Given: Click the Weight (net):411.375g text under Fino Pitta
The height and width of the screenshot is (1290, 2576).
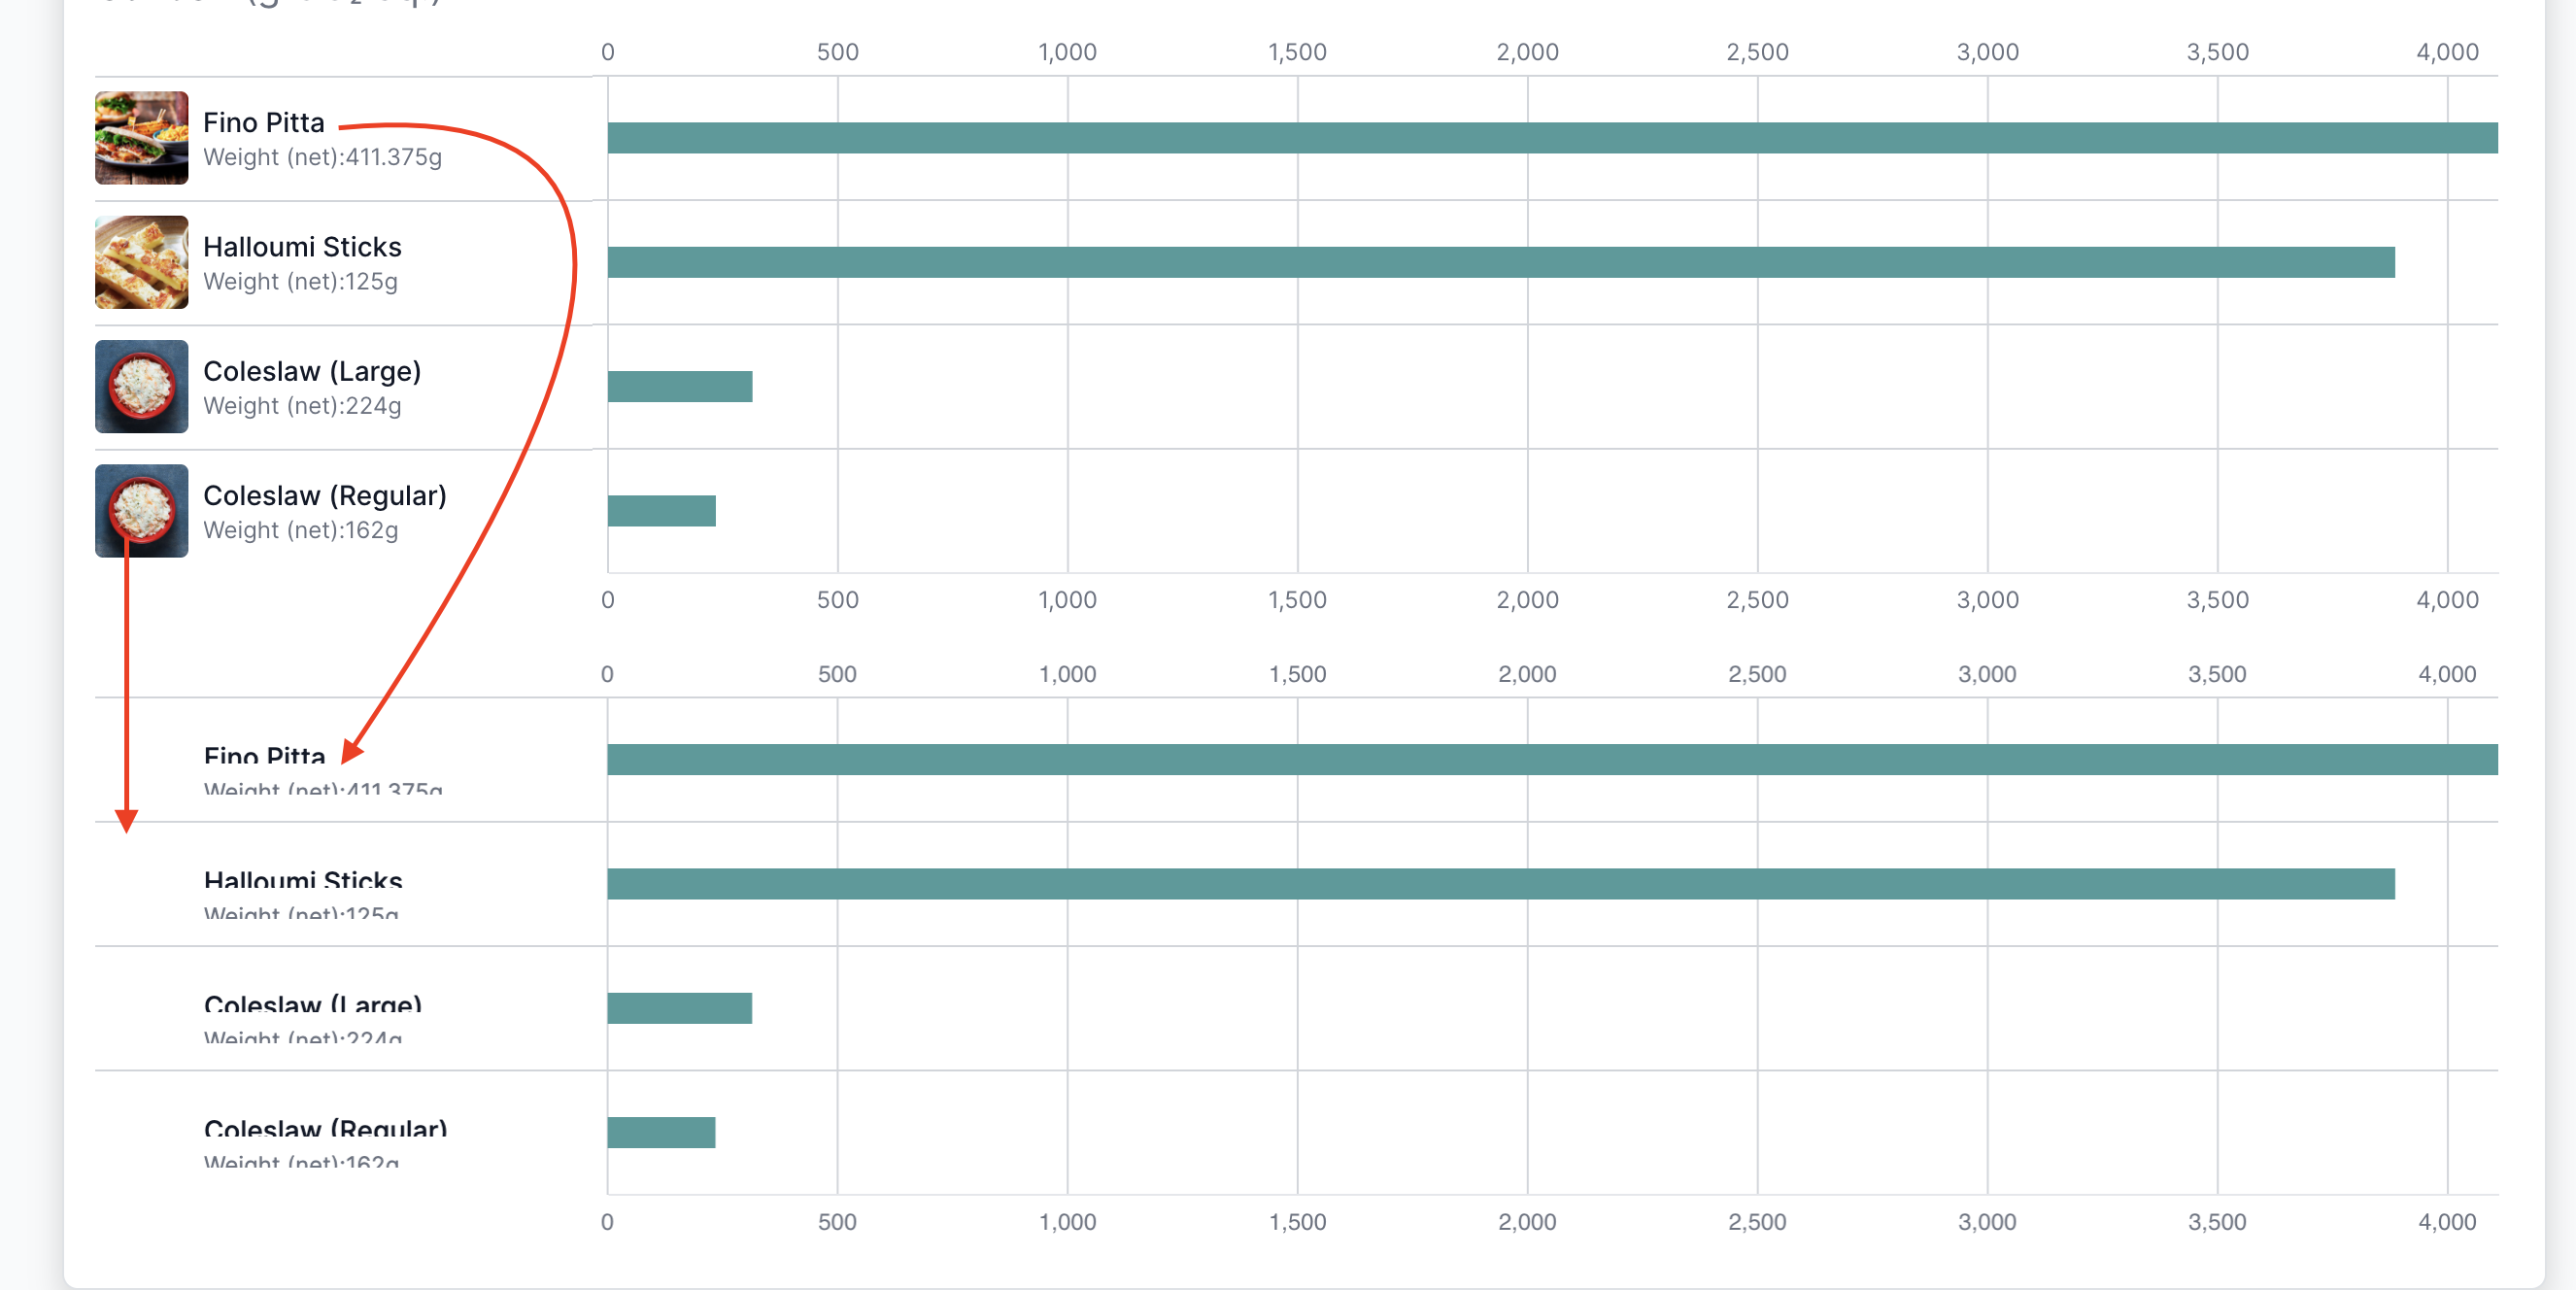Looking at the screenshot, I should pyautogui.click(x=322, y=157).
